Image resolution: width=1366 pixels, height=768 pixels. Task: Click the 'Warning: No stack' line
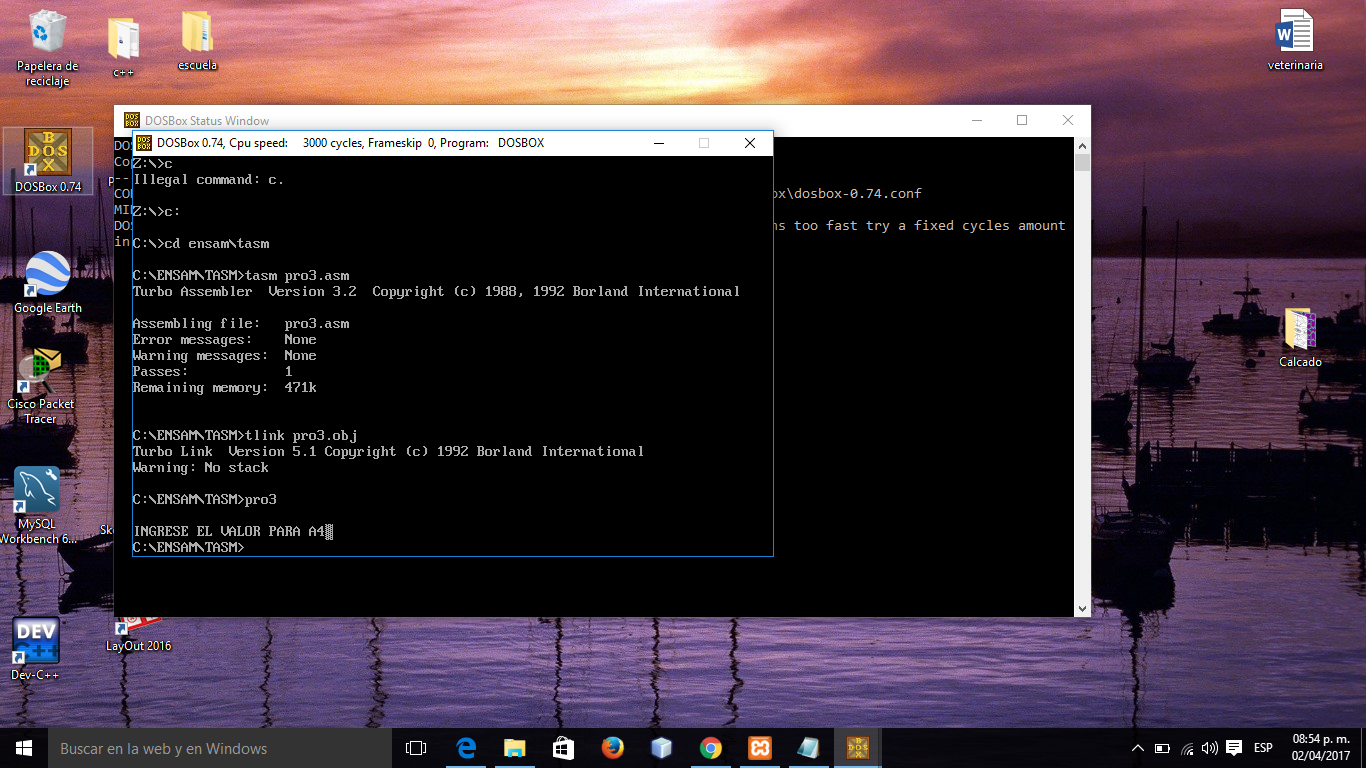[x=201, y=468]
